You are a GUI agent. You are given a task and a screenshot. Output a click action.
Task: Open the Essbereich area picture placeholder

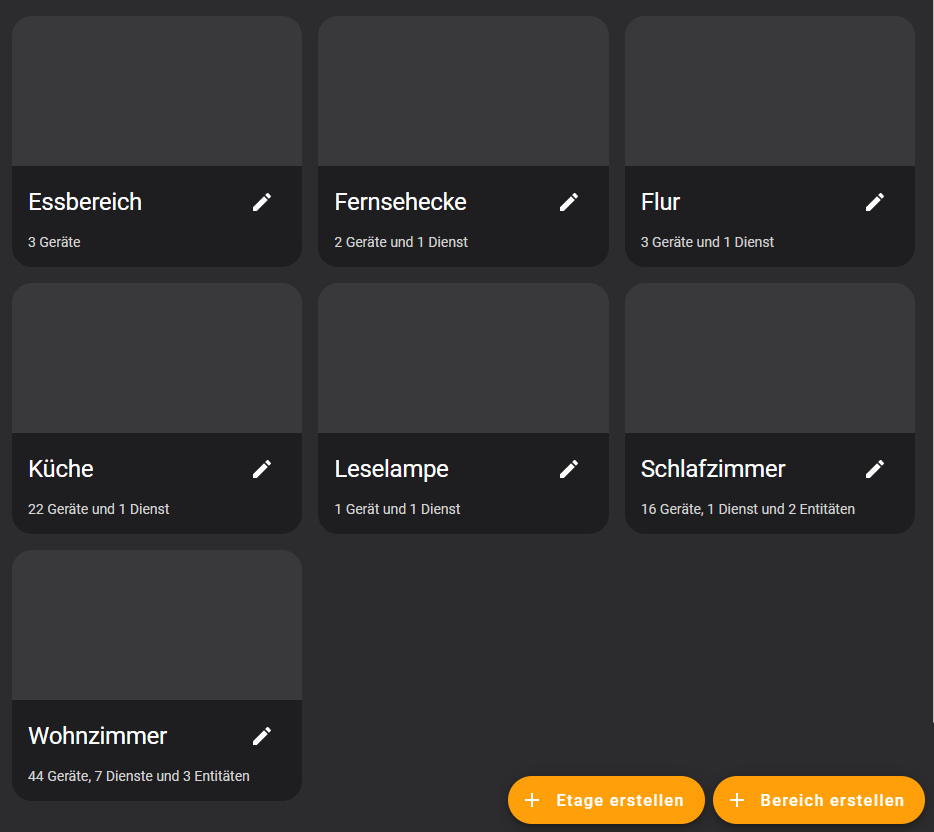[157, 91]
